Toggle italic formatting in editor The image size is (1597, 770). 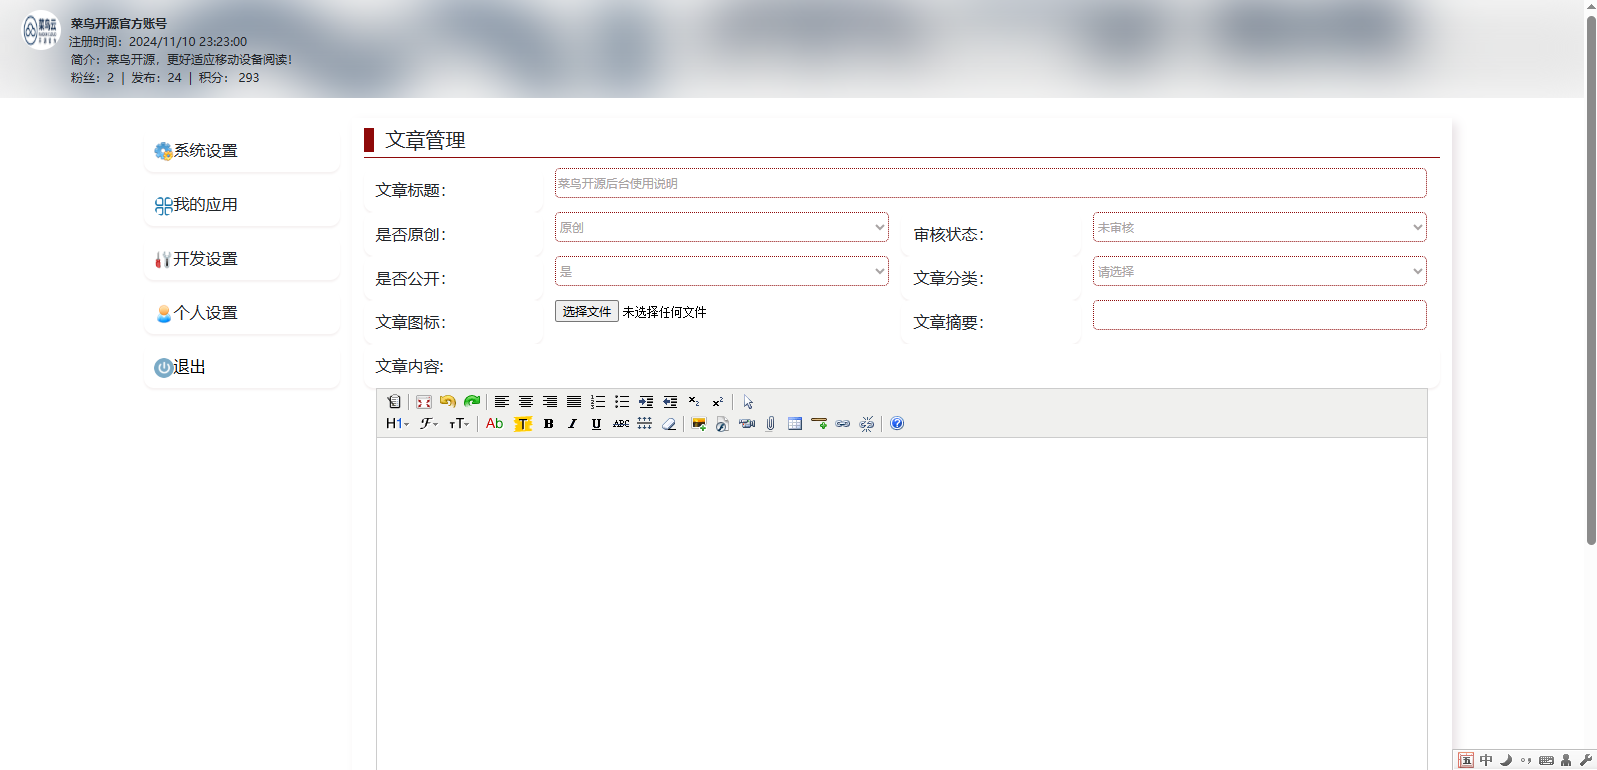tap(572, 424)
